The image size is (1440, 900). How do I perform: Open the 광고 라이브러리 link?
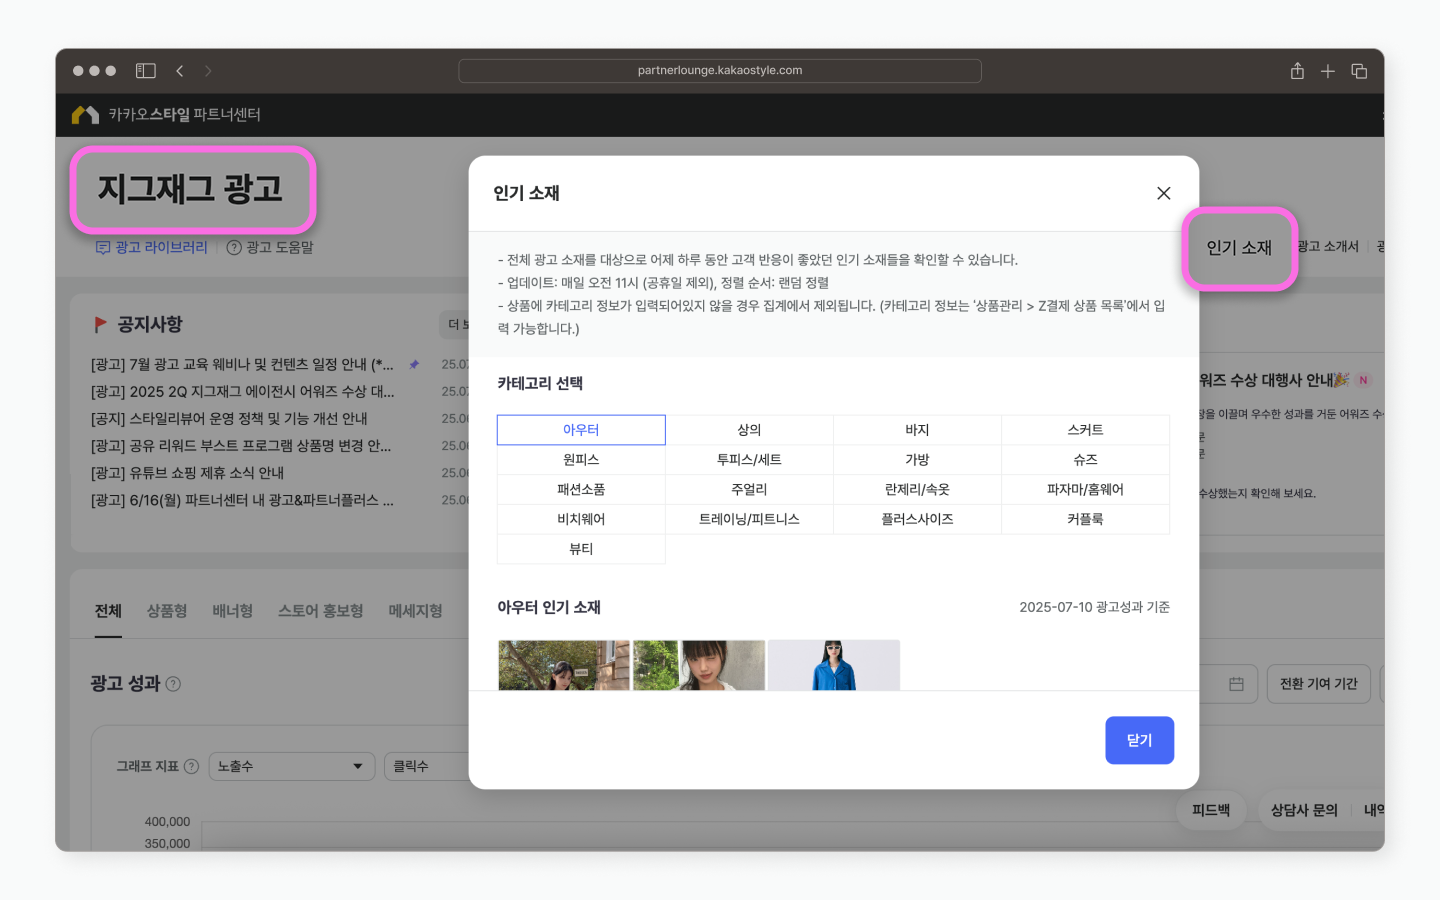click(151, 247)
